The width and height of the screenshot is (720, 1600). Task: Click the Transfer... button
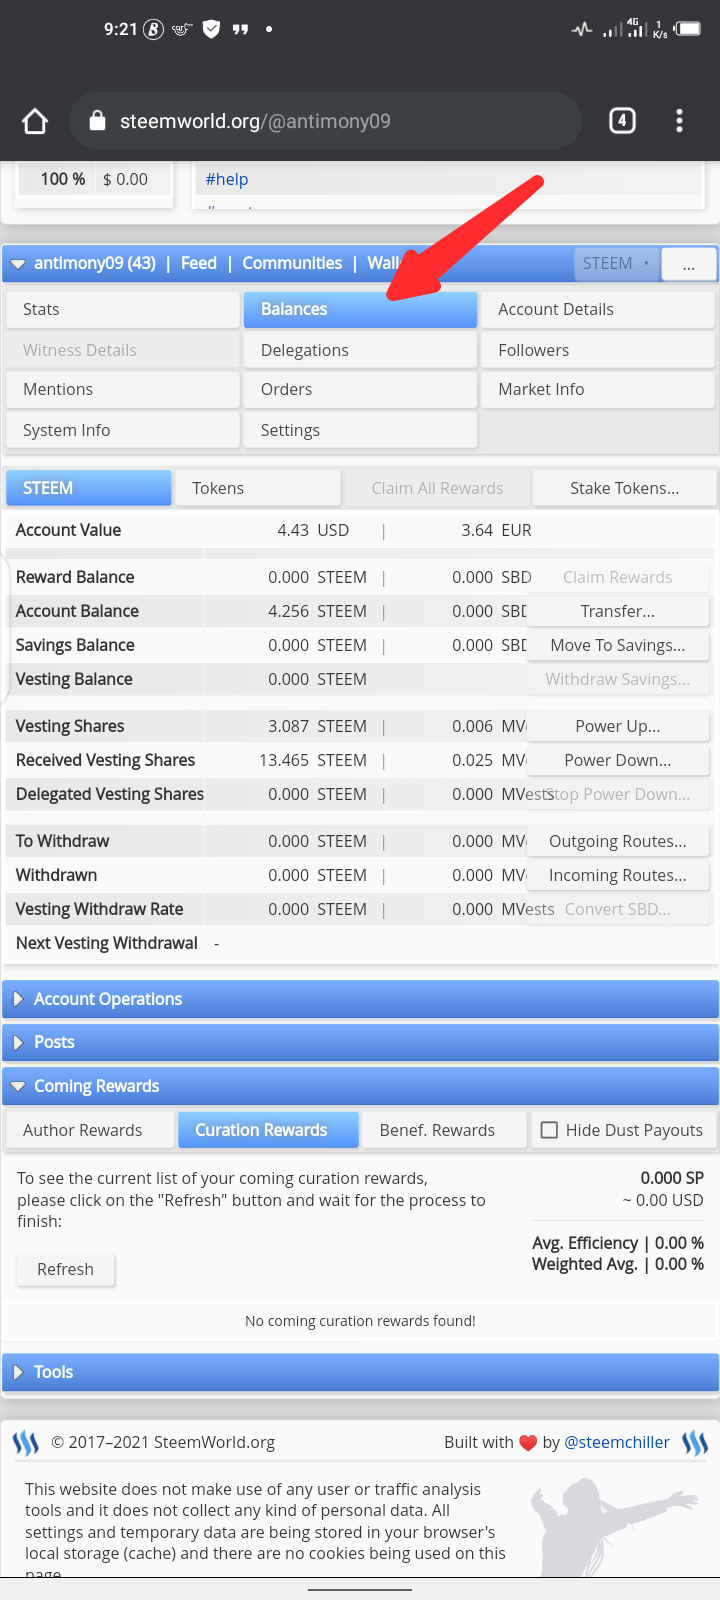pos(618,611)
